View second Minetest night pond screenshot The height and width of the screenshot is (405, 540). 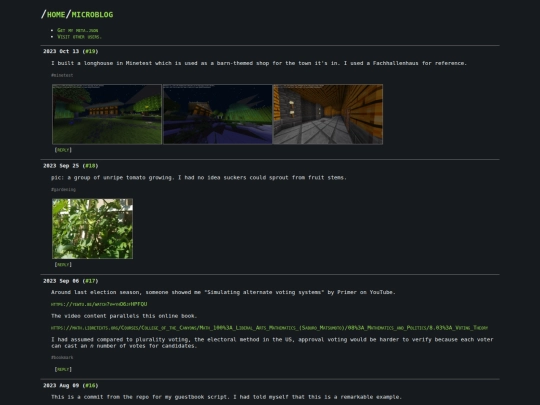tap(218, 114)
